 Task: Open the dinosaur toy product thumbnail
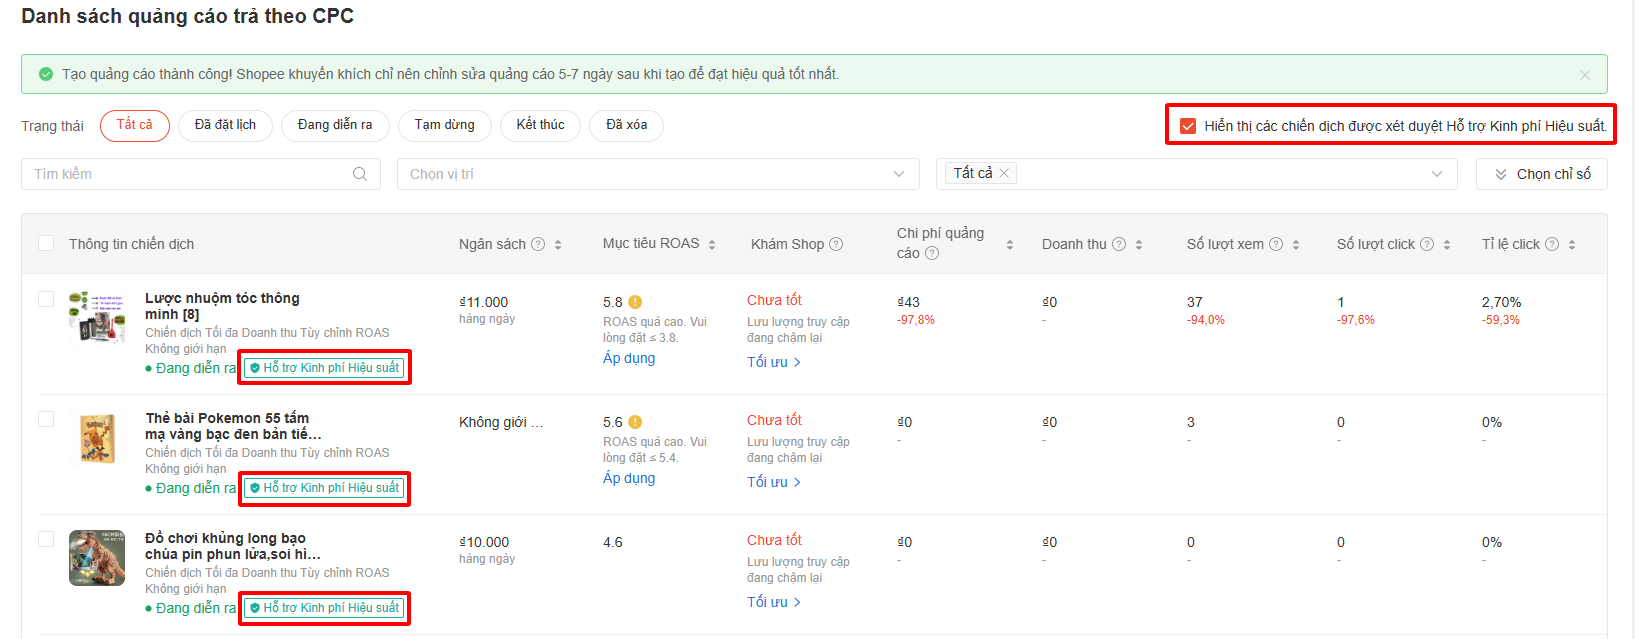click(x=97, y=558)
